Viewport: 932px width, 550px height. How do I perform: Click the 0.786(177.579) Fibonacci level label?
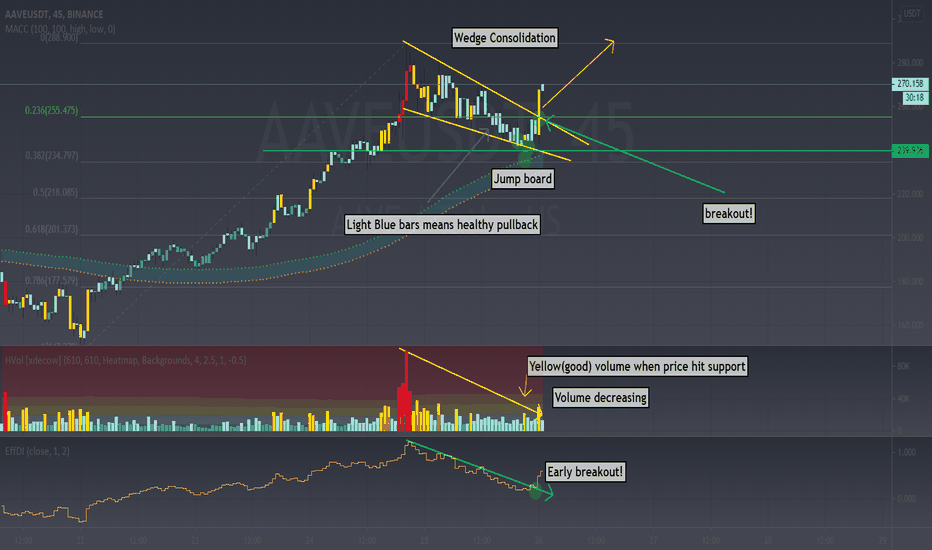(x=51, y=281)
